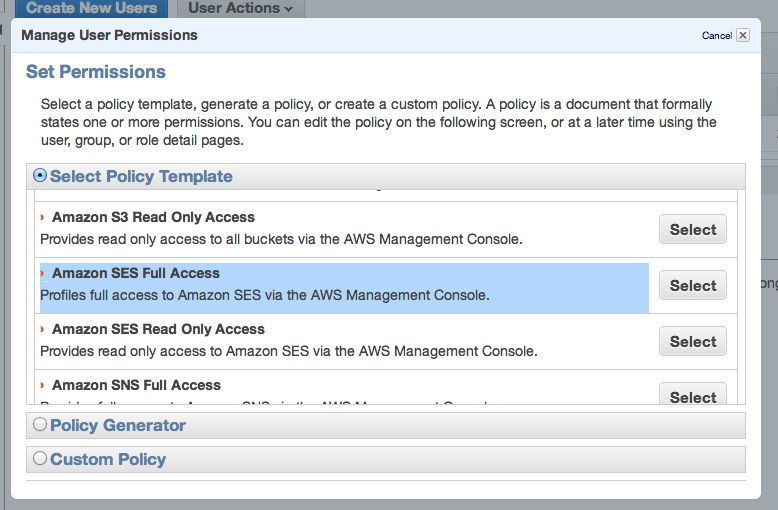Select the Amazon SNS Full Access policy
This screenshot has height=510, width=778.
point(693,394)
